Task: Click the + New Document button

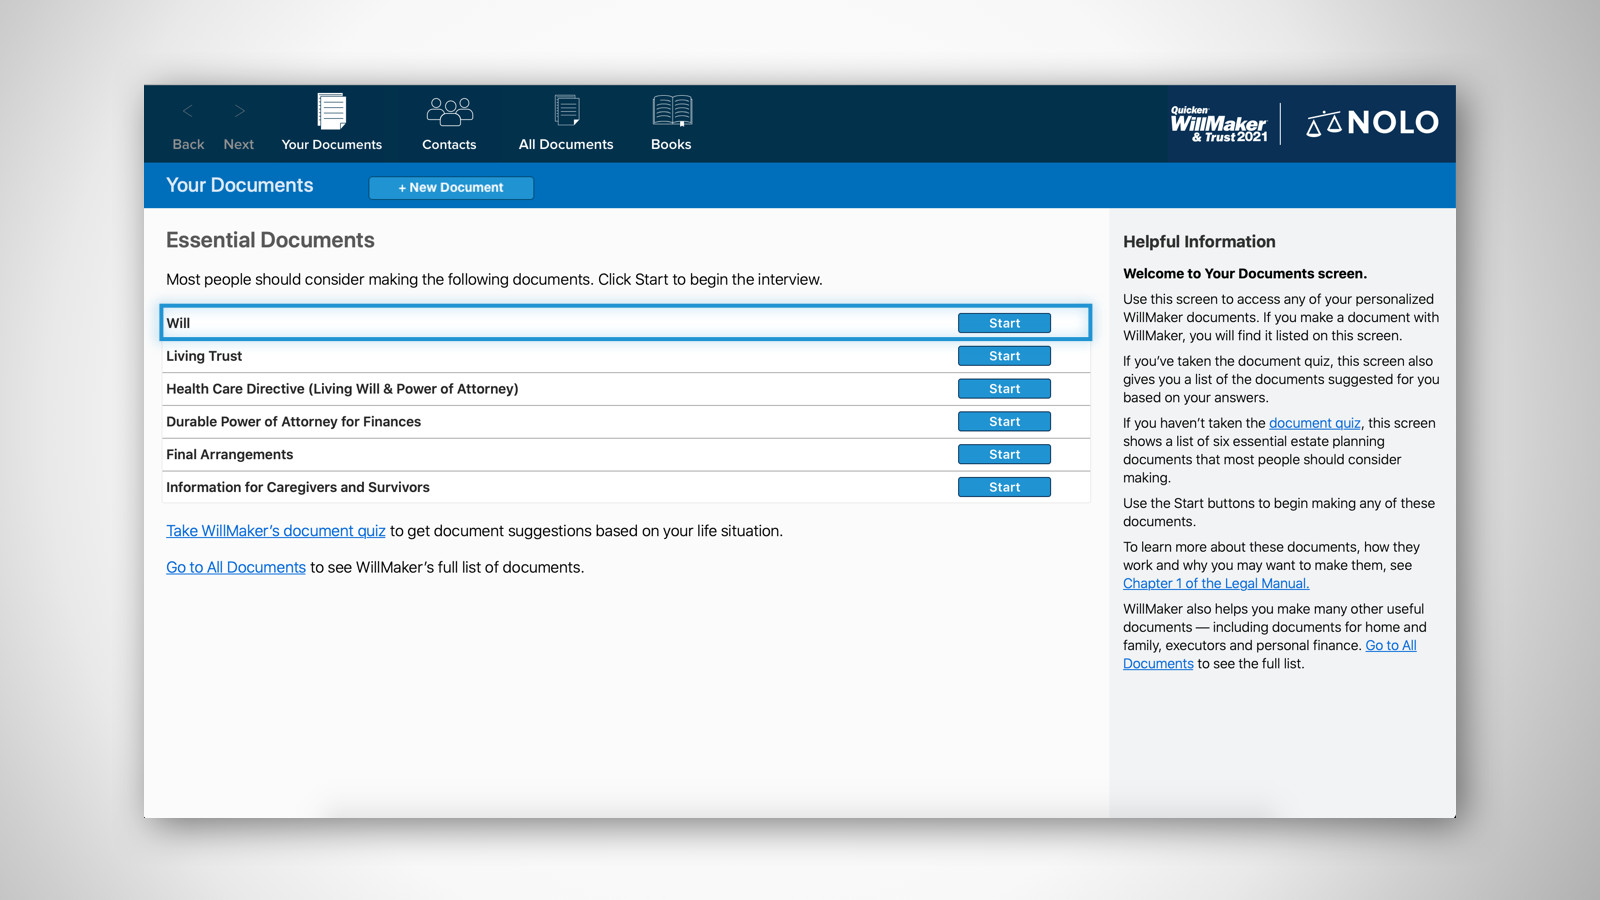Action: click(450, 187)
